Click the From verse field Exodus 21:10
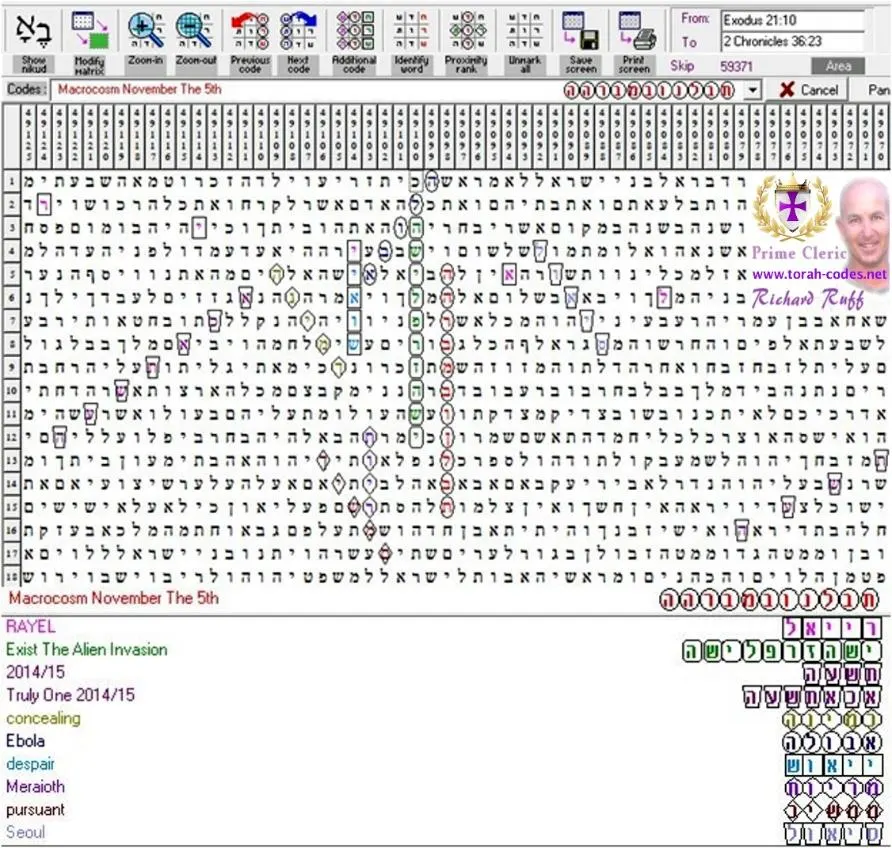The image size is (892, 848). (793, 20)
